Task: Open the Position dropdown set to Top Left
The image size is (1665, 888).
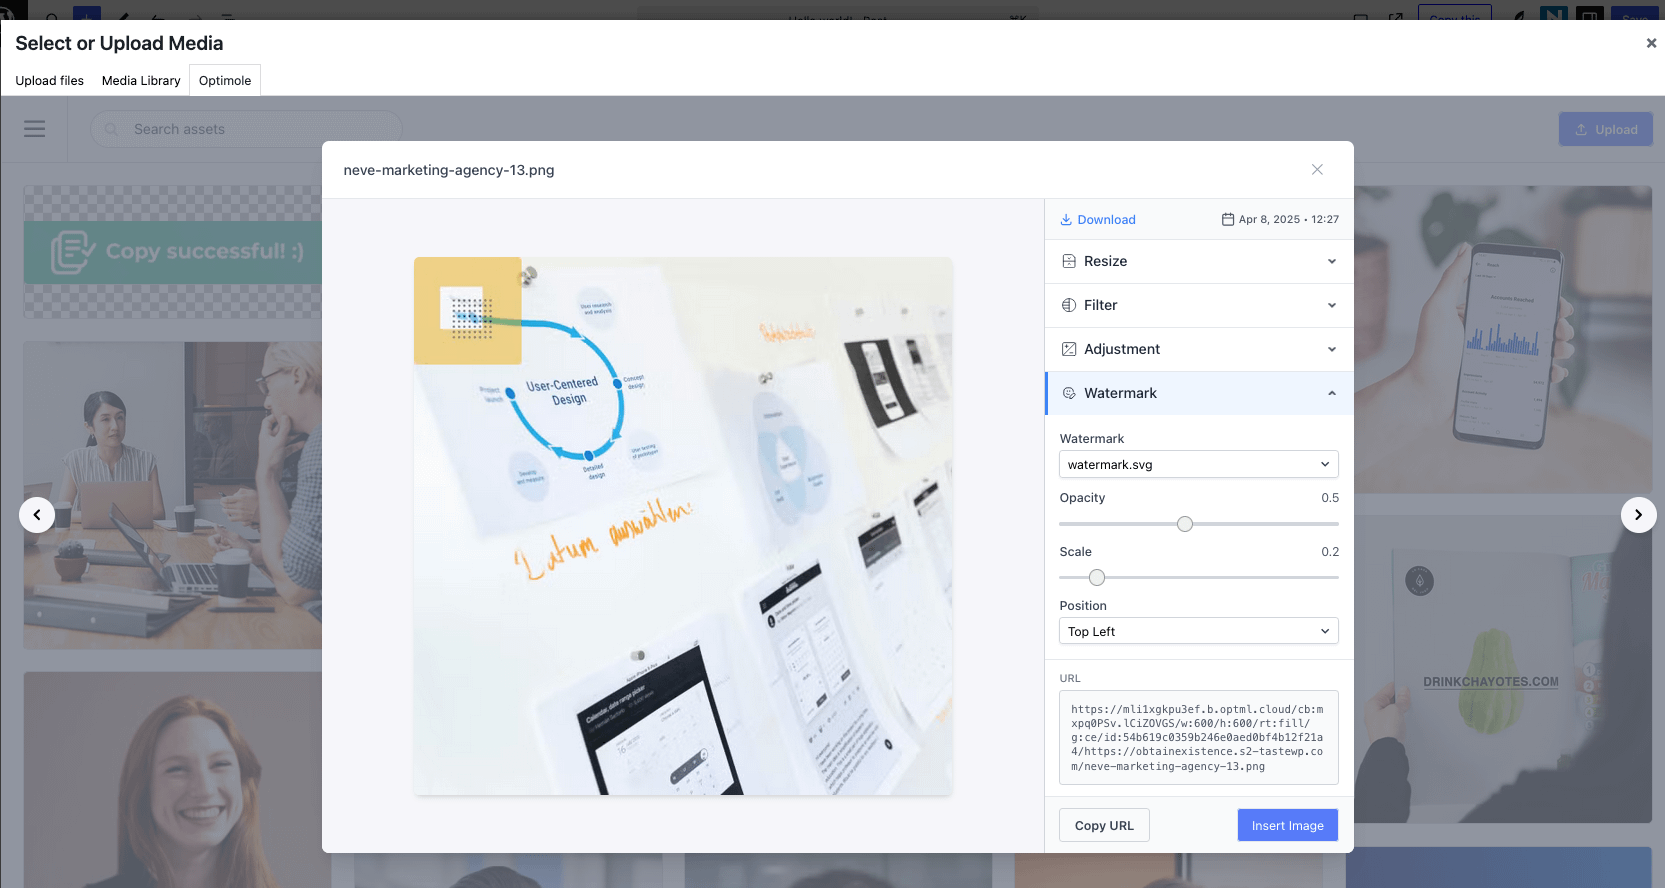Action: (x=1198, y=632)
